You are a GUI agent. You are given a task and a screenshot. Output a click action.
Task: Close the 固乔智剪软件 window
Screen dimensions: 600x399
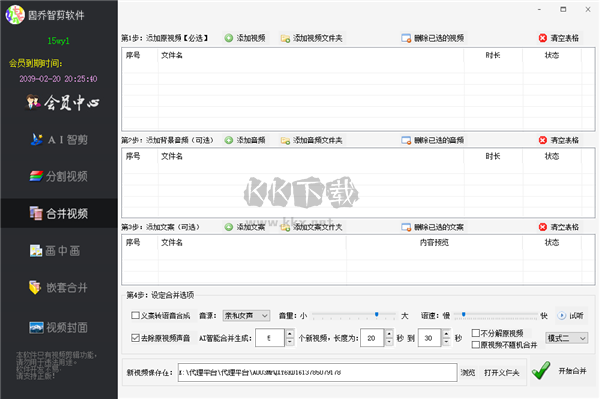pyautogui.click(x=588, y=10)
